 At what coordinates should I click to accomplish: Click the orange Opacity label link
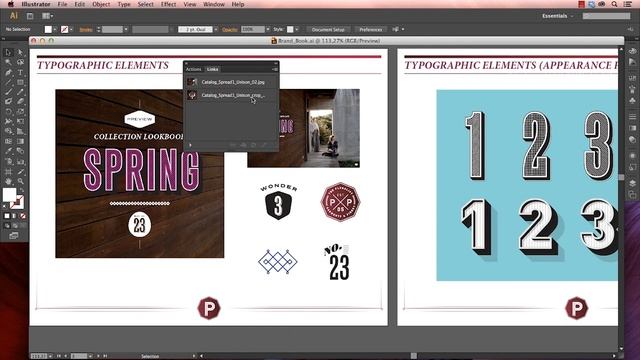[x=230, y=30]
